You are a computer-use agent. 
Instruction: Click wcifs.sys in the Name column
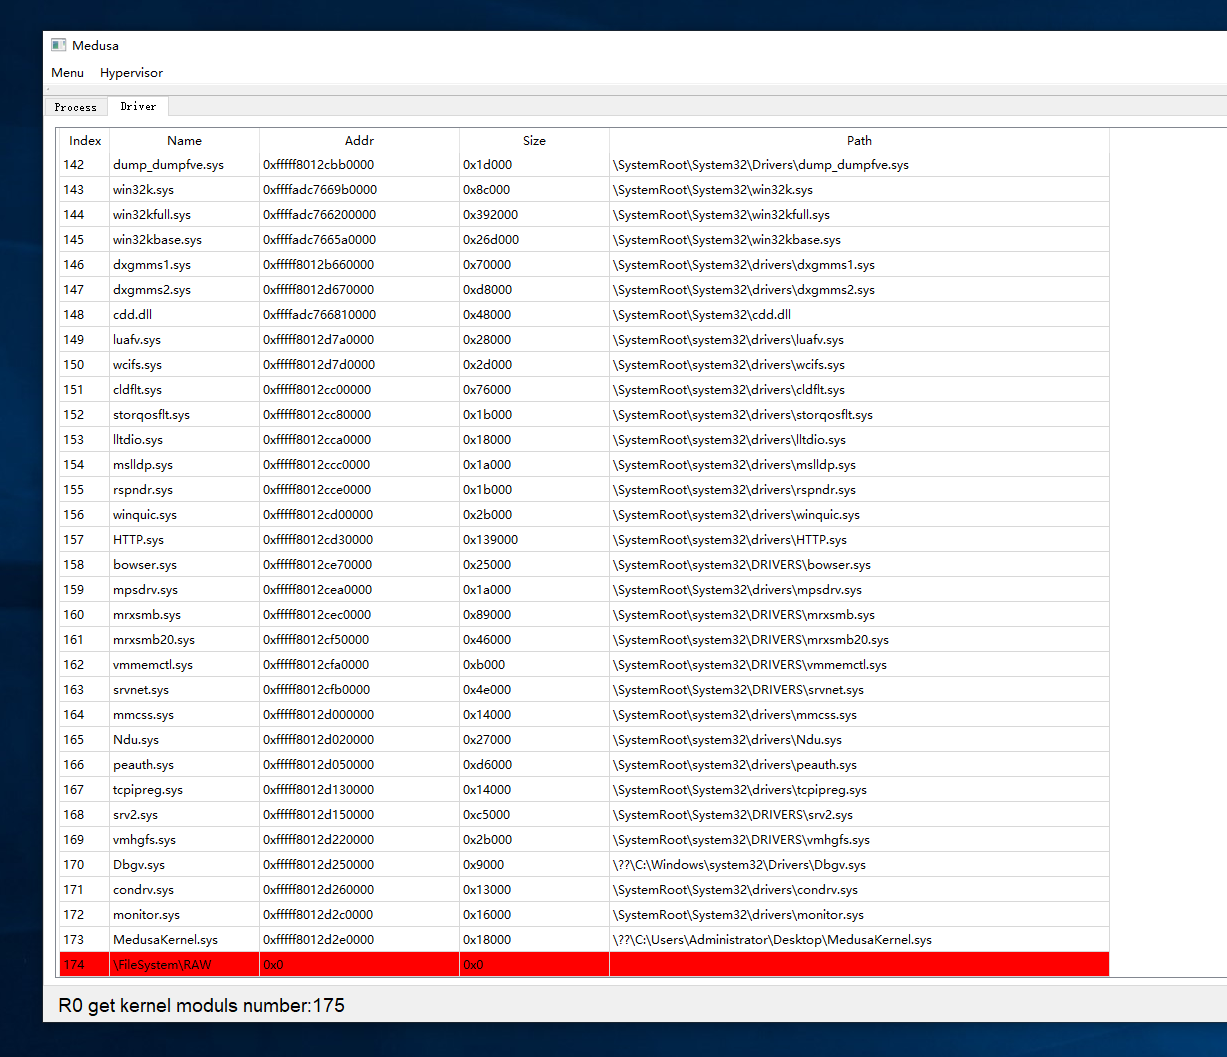[185, 365]
